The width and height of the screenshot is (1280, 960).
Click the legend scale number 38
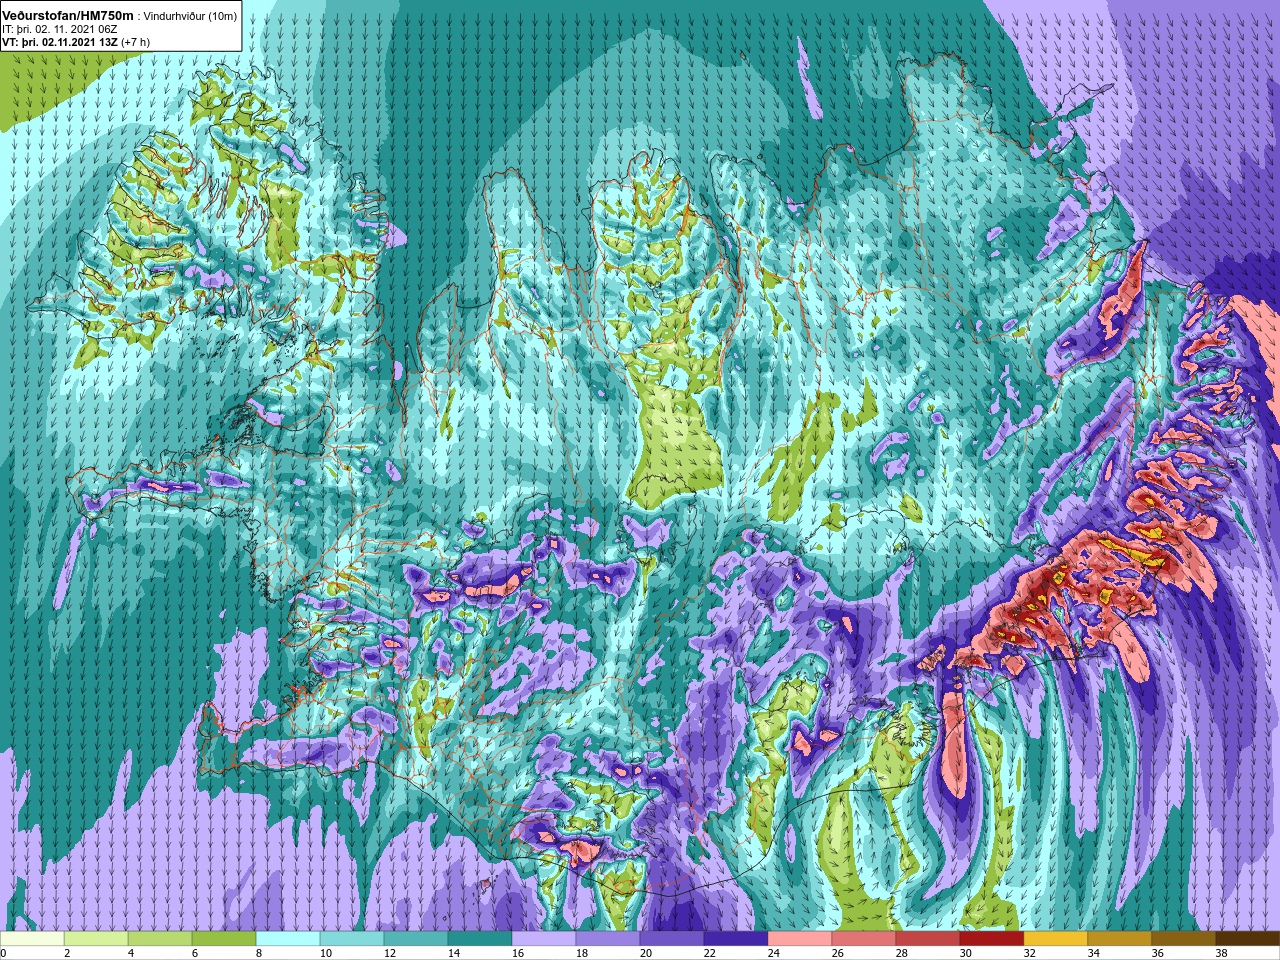1222,953
